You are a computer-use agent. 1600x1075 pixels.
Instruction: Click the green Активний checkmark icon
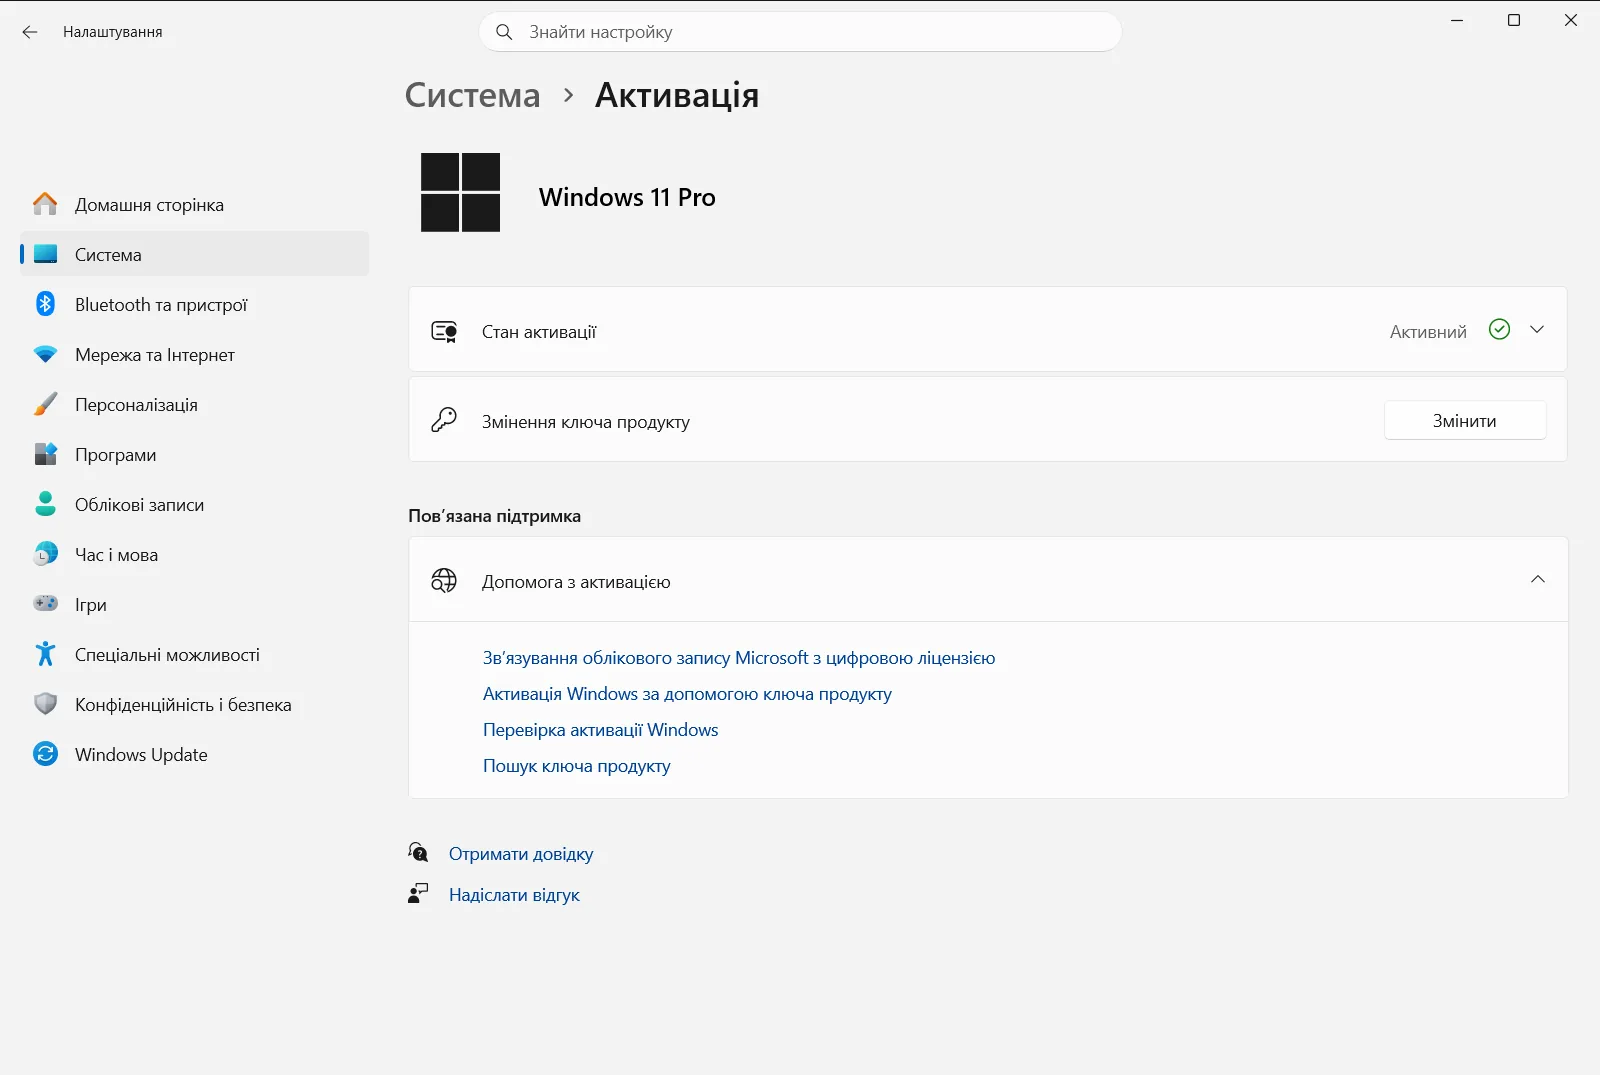[1499, 329]
